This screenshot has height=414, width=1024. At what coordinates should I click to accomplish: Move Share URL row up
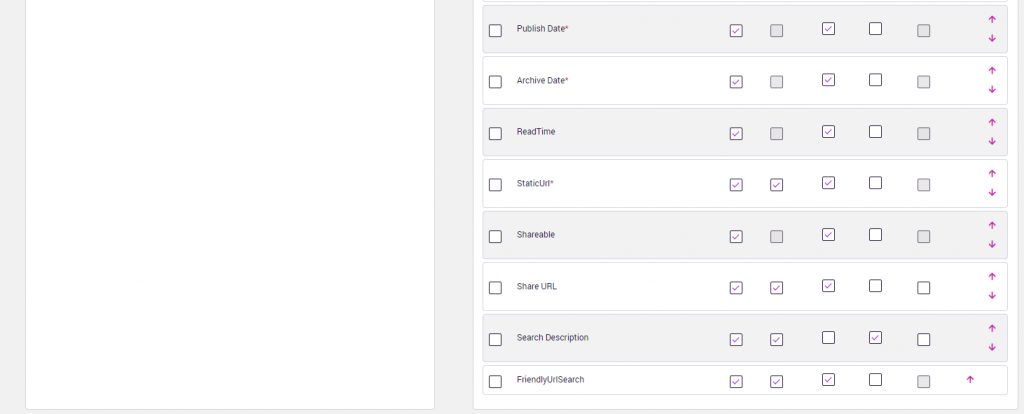point(992,277)
